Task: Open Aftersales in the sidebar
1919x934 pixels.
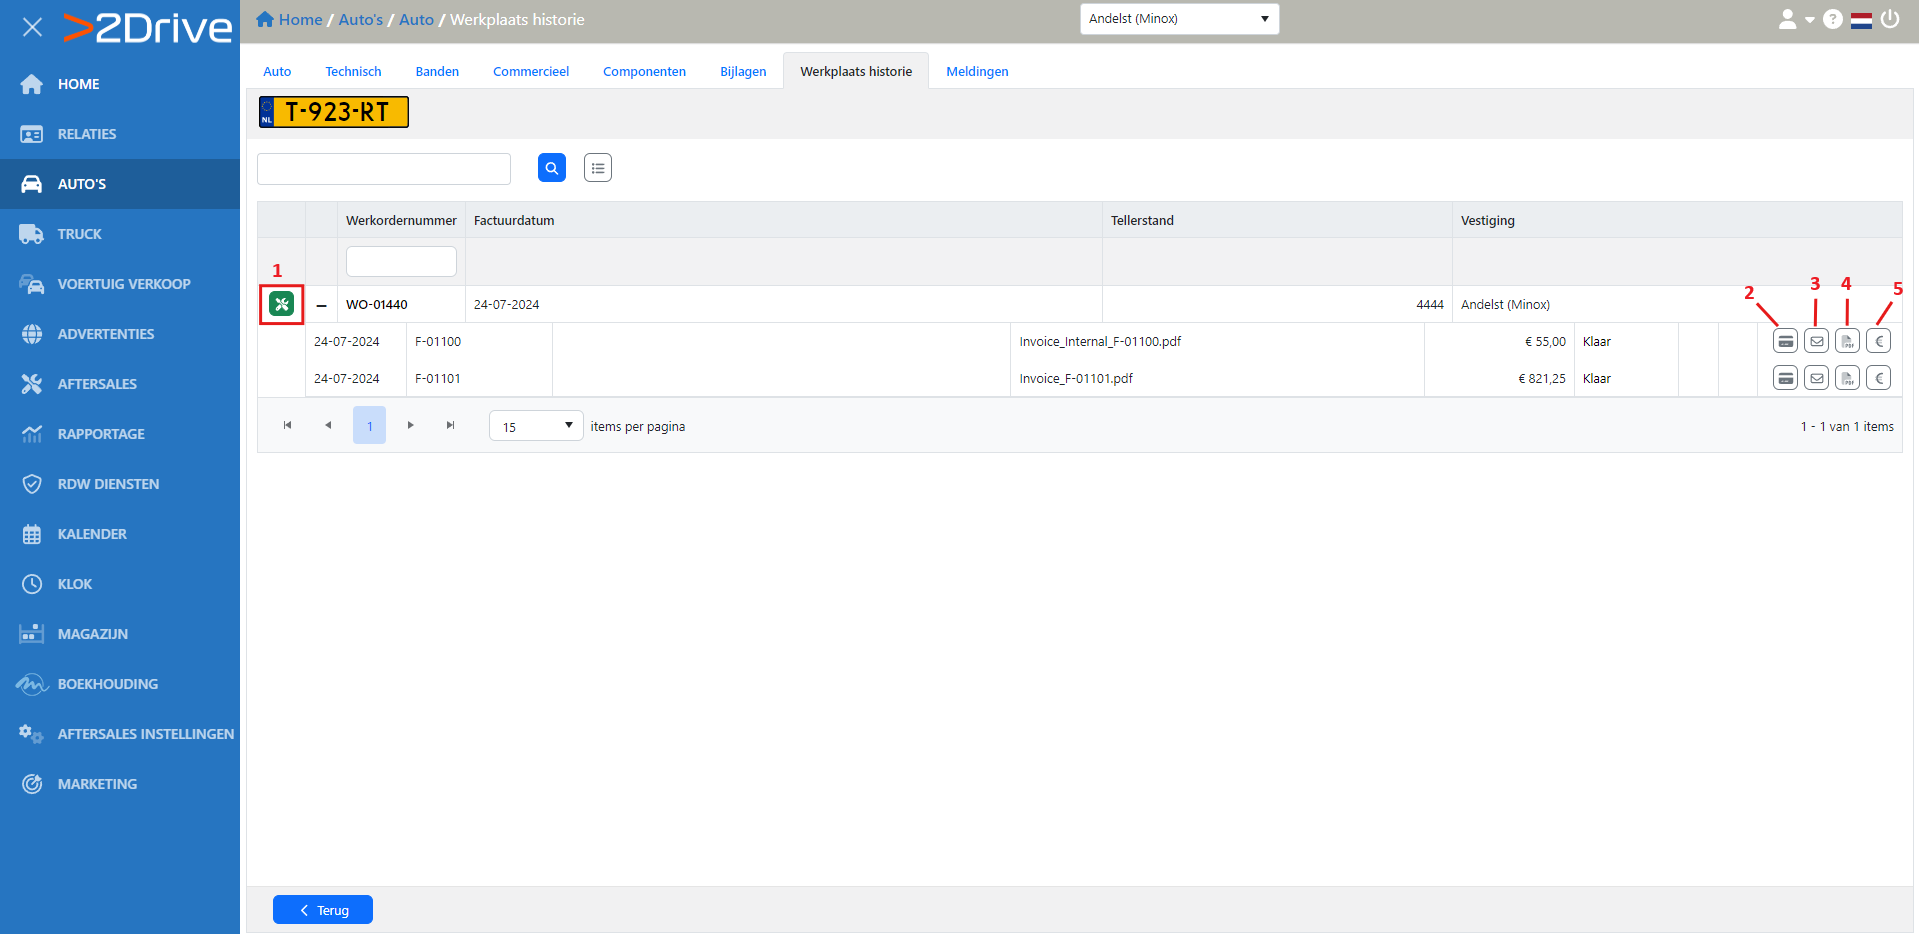Action: tap(97, 384)
